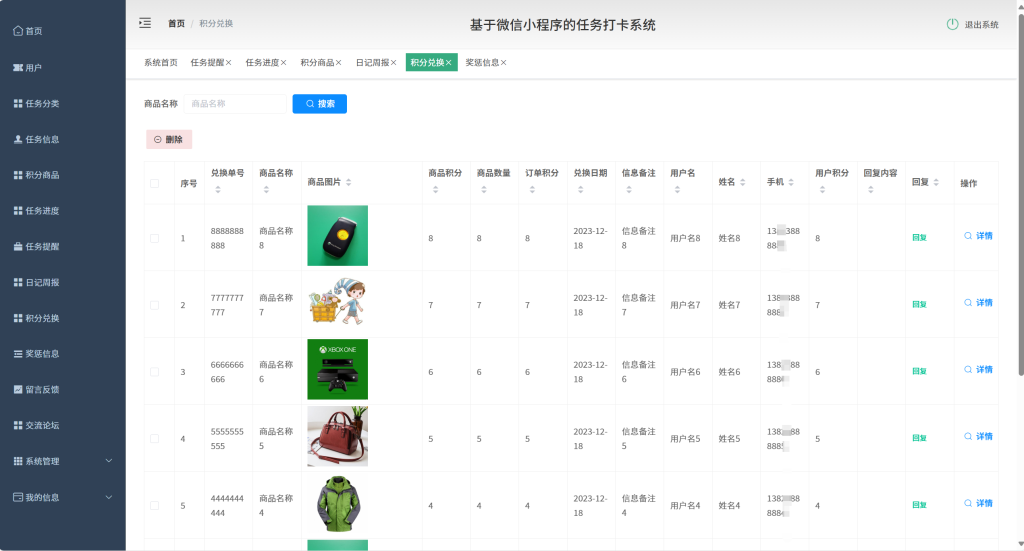Close the 任务提醒 tab with its X
The height and width of the screenshot is (551, 1024).
(x=229, y=63)
